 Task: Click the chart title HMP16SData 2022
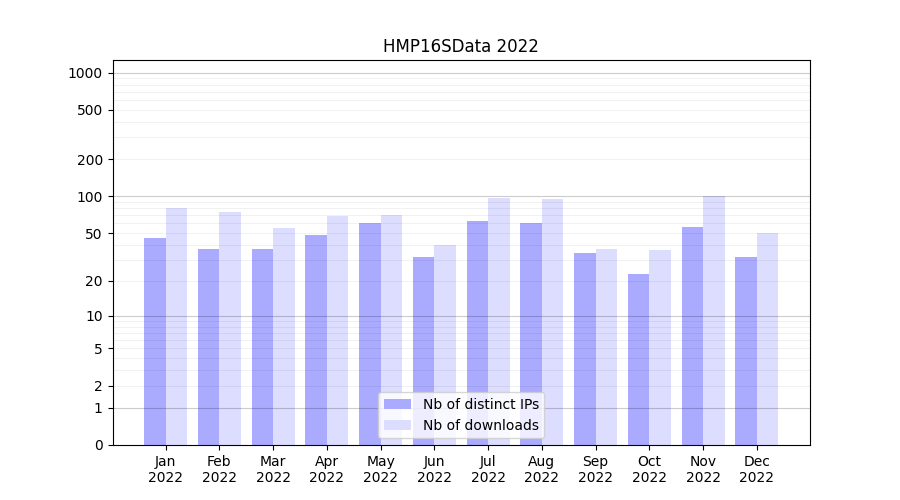tap(460, 46)
